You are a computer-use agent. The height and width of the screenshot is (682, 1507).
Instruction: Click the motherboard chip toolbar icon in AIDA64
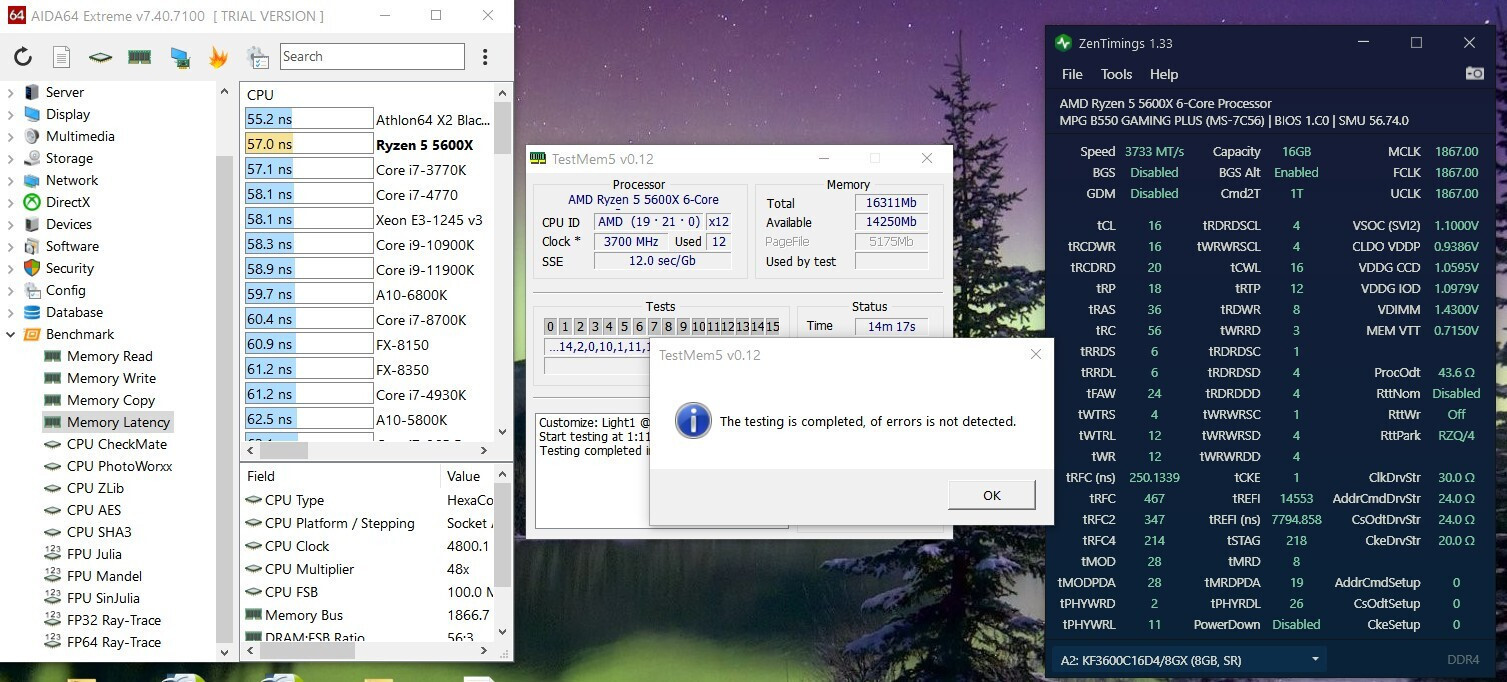100,57
